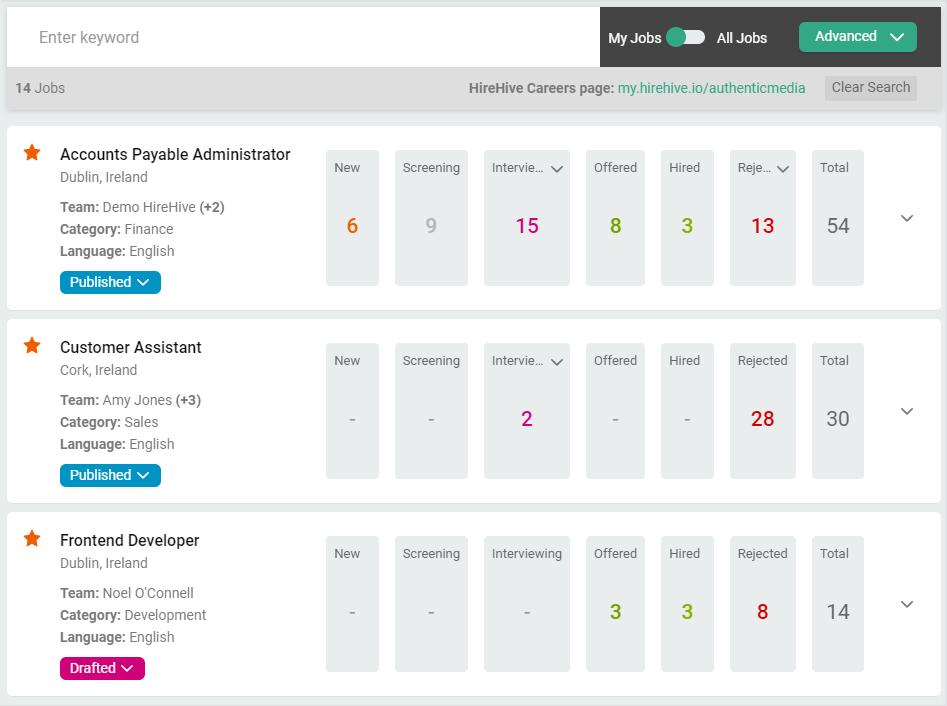
Task: Click the Enter keyword search field
Action: pyautogui.click(x=300, y=37)
